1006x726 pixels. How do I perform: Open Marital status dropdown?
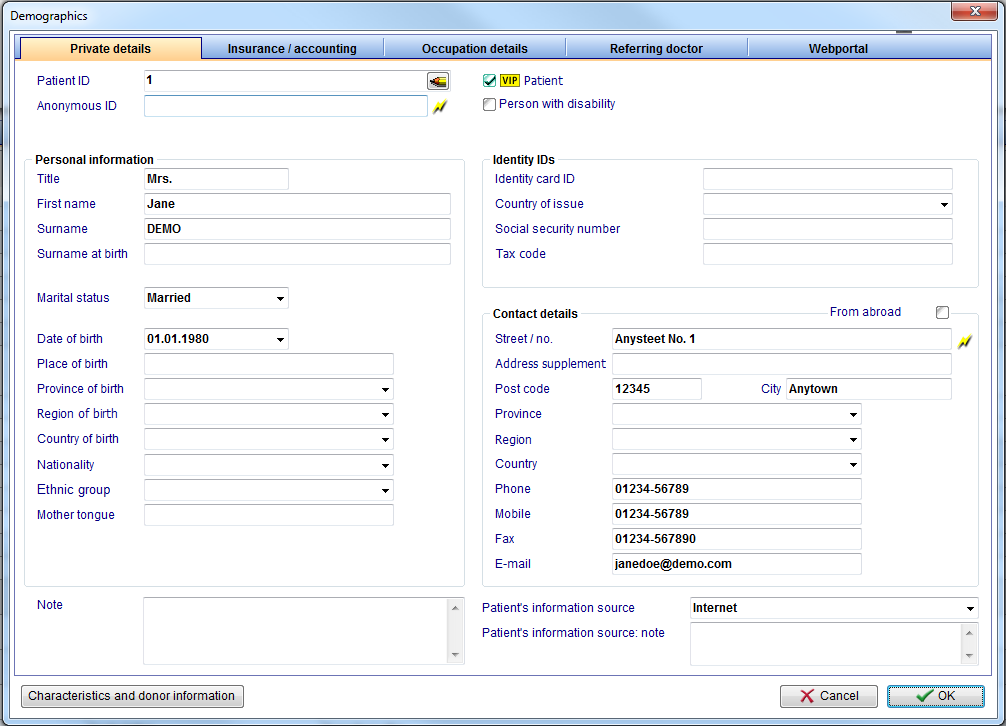point(280,298)
